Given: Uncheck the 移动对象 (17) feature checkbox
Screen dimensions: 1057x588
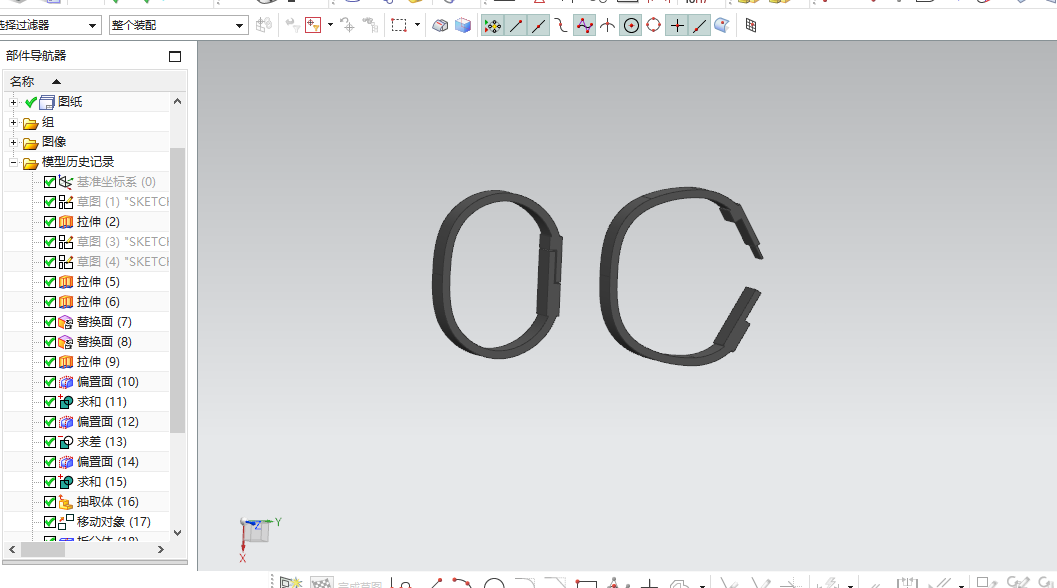Looking at the screenshot, I should click(x=50, y=522).
